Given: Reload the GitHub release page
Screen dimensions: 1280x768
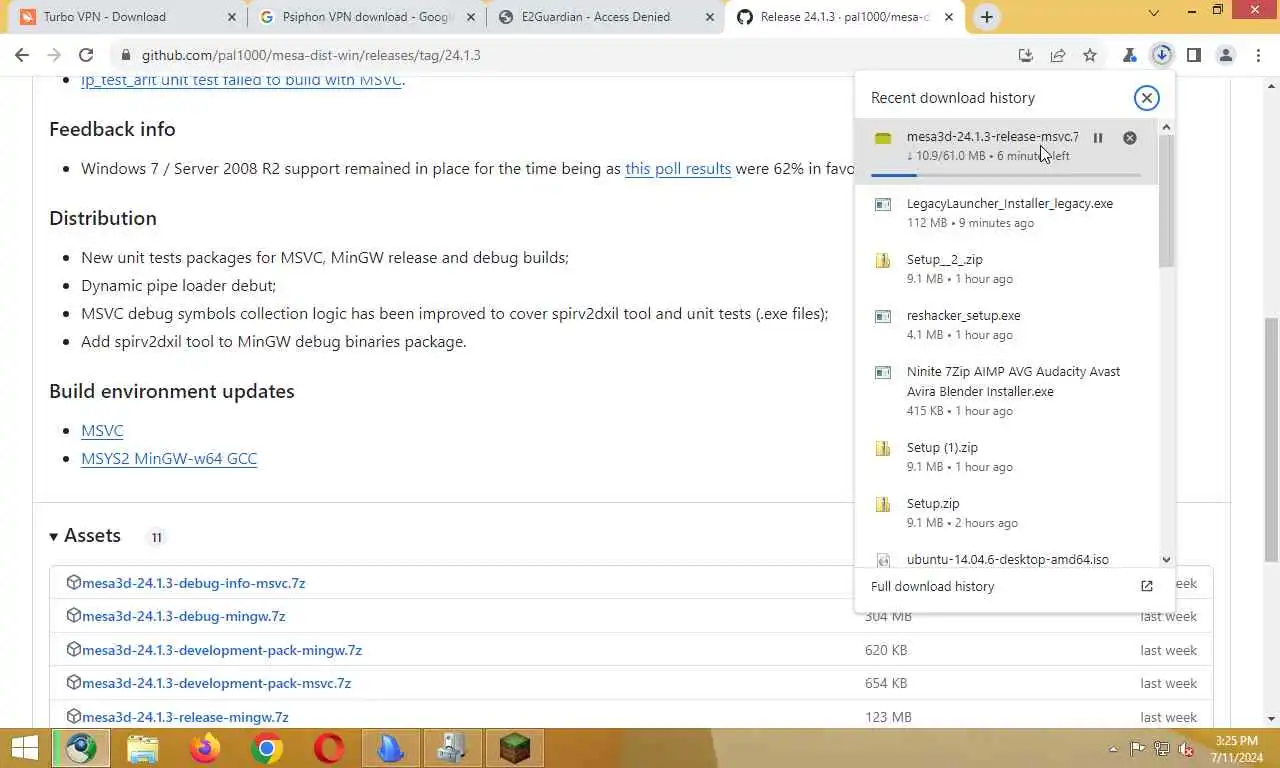Looking at the screenshot, I should pos(86,55).
